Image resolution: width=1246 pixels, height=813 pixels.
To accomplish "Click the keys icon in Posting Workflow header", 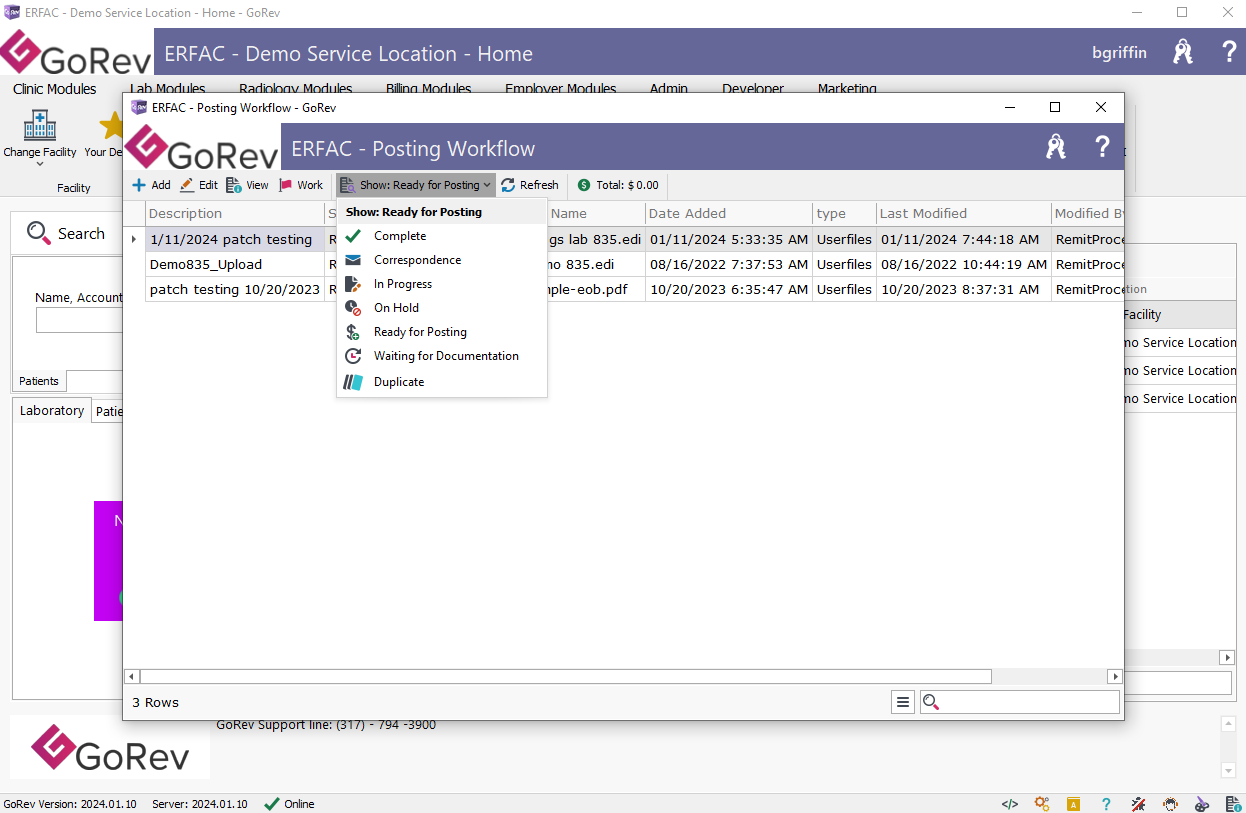I will pyautogui.click(x=1056, y=147).
